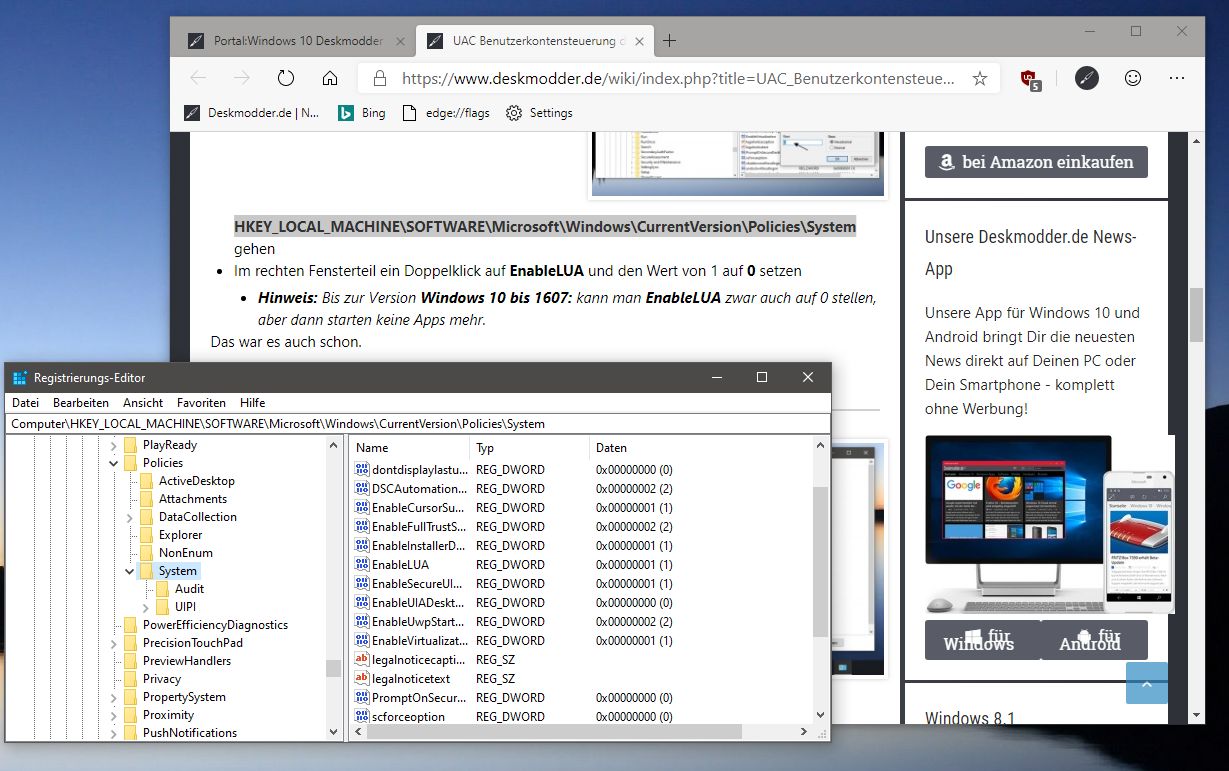
Task: Click the icon of PromptOnSecur... value
Action: pos(362,698)
